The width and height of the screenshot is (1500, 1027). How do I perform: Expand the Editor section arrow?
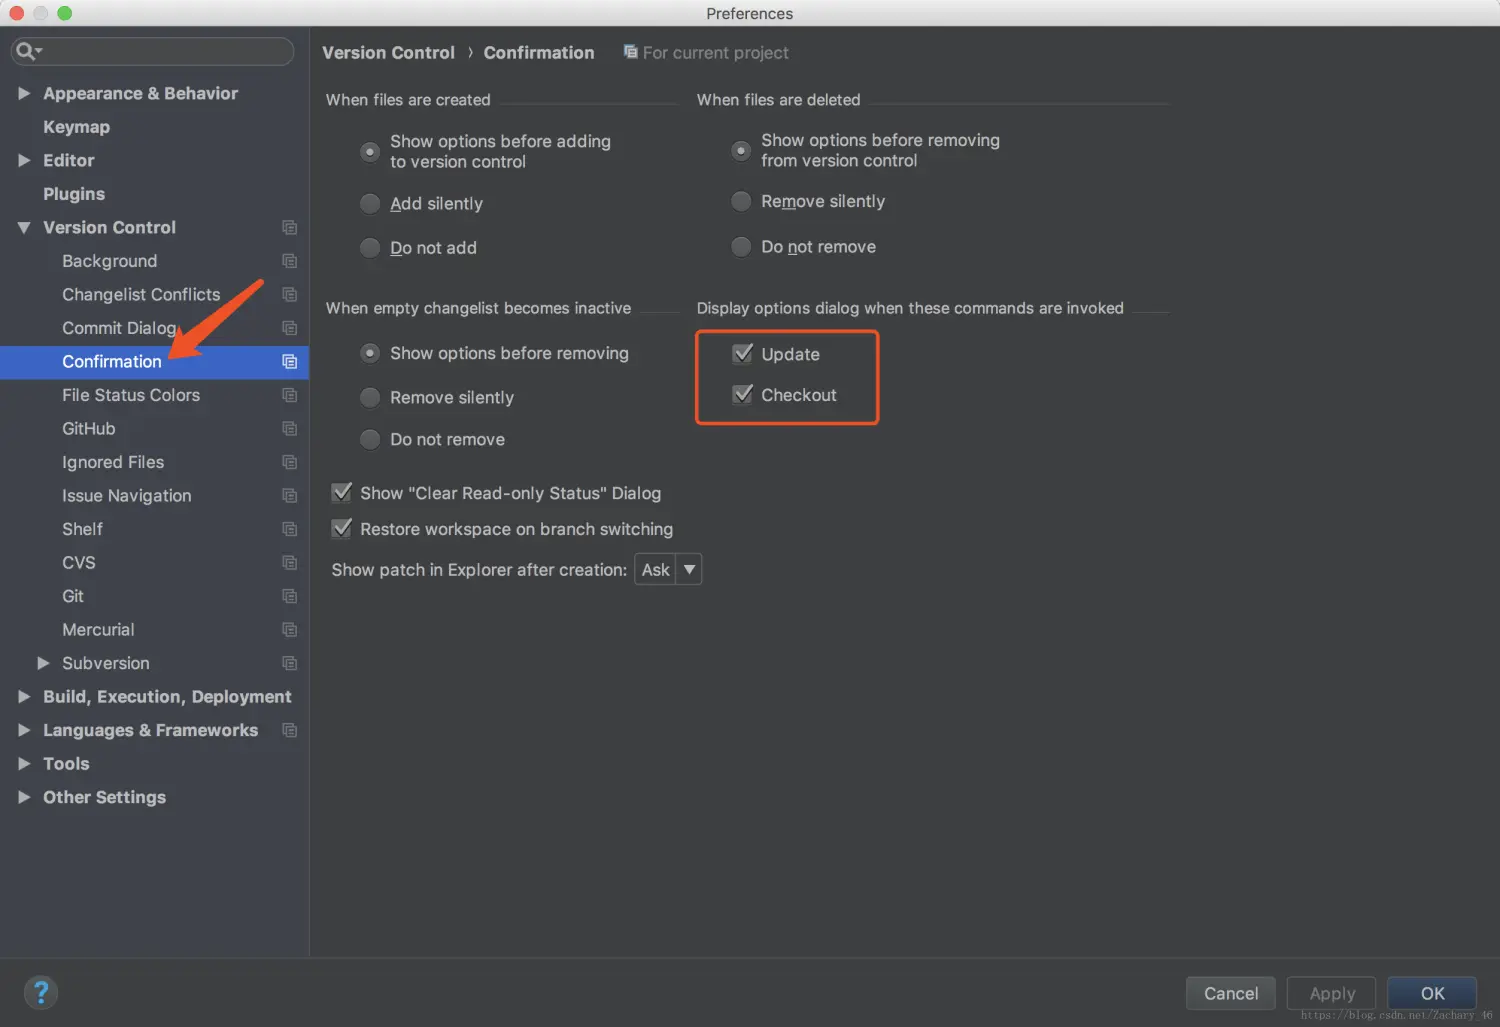[x=24, y=160]
